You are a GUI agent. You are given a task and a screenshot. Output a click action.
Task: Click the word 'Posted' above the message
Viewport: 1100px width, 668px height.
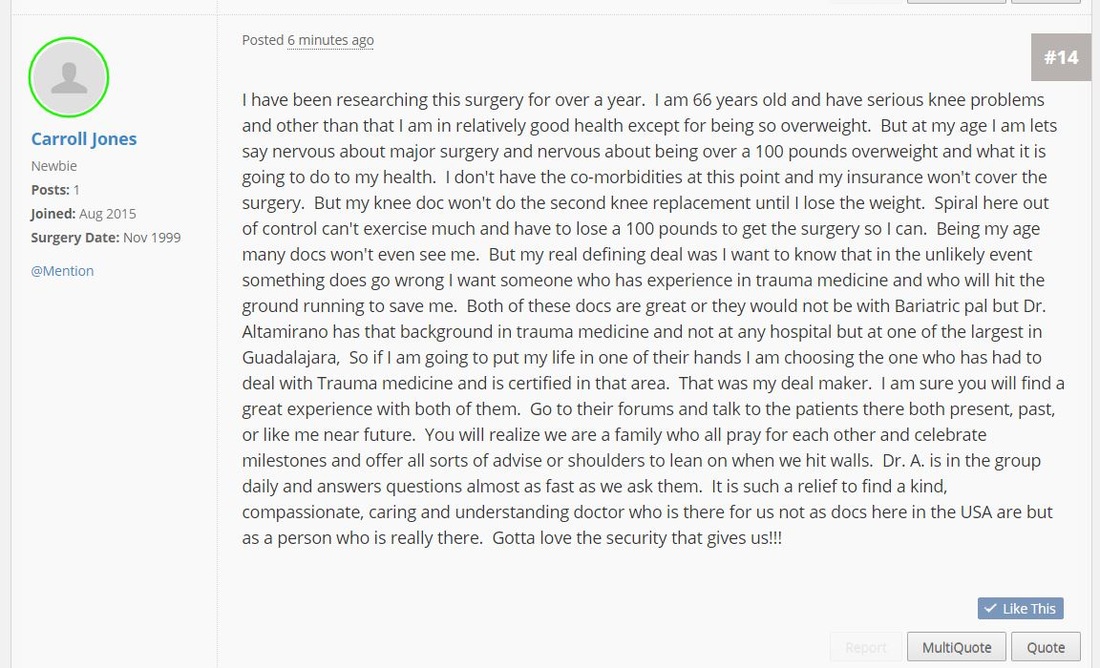[x=262, y=40]
